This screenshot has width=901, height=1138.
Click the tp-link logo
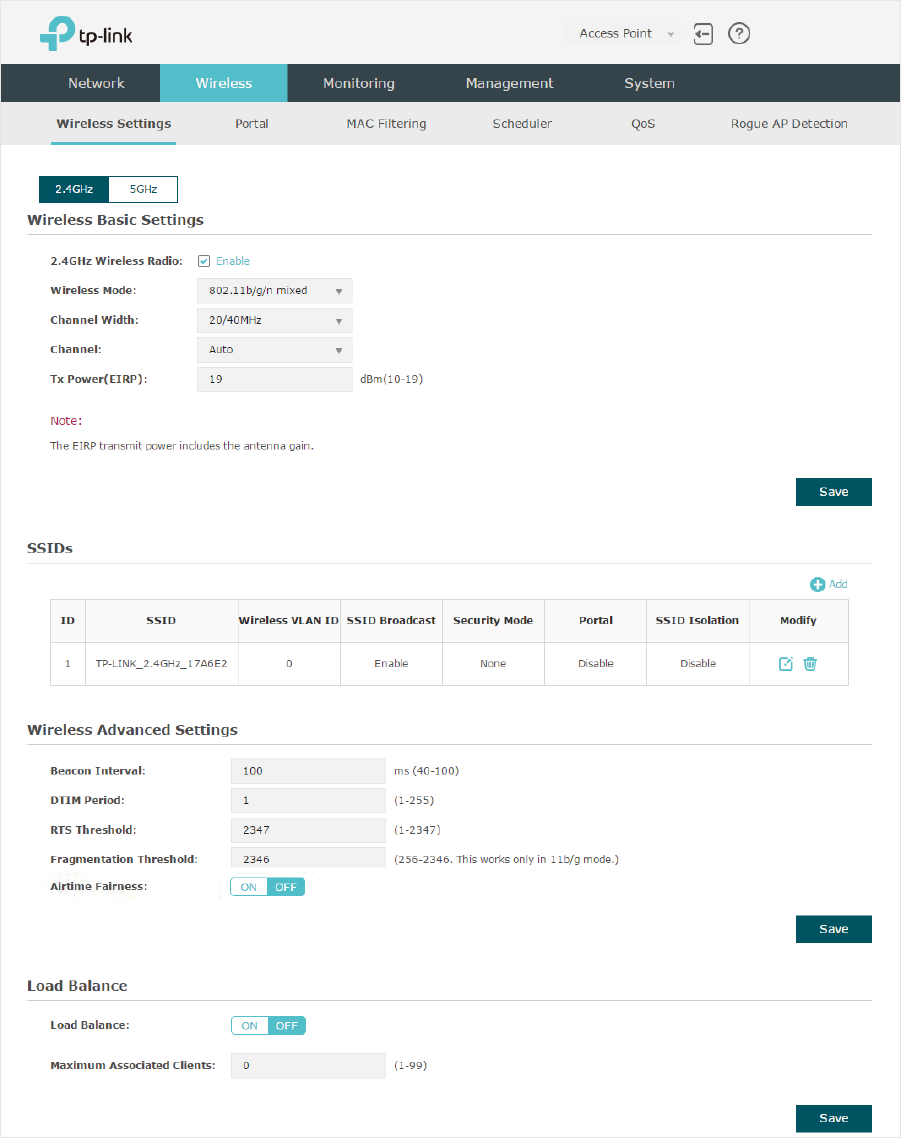click(86, 33)
